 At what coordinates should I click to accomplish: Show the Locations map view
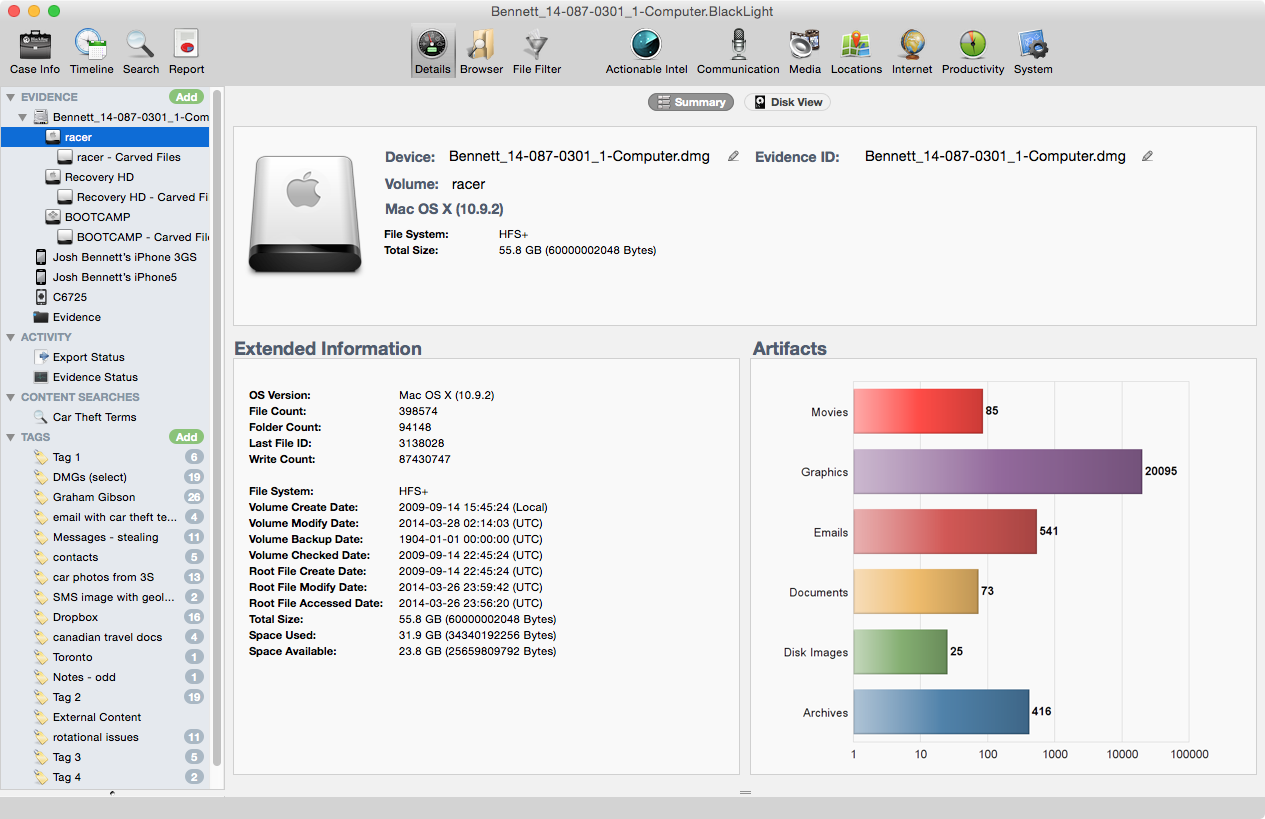point(856,45)
